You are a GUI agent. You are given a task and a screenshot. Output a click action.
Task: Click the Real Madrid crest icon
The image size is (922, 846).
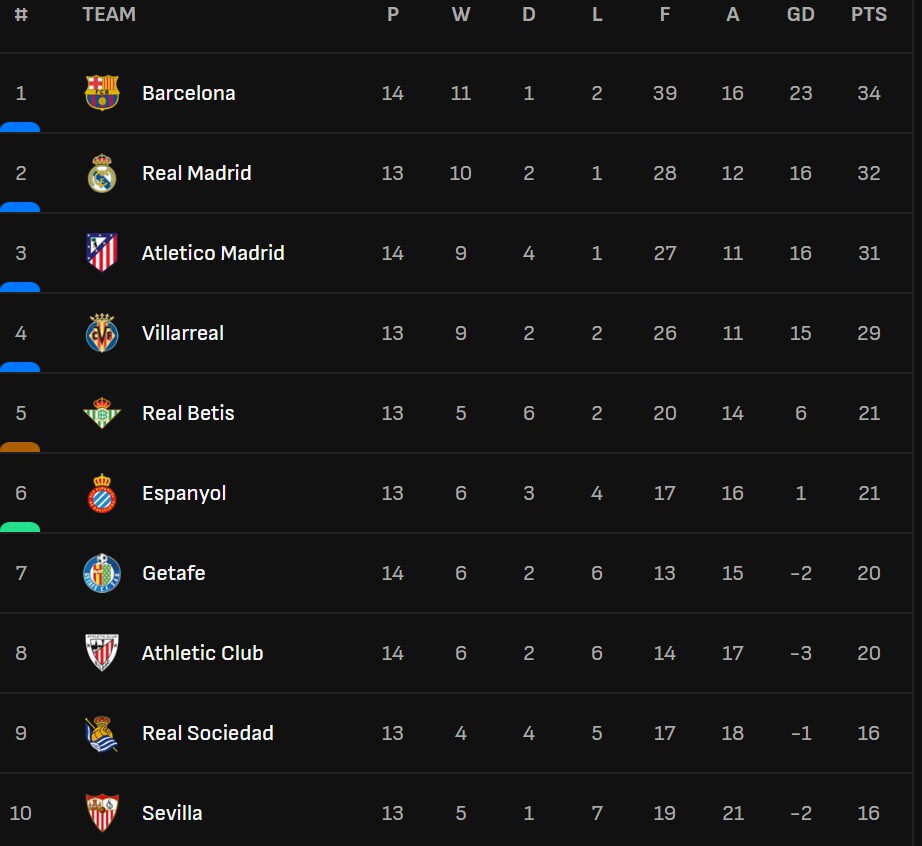tap(102, 173)
